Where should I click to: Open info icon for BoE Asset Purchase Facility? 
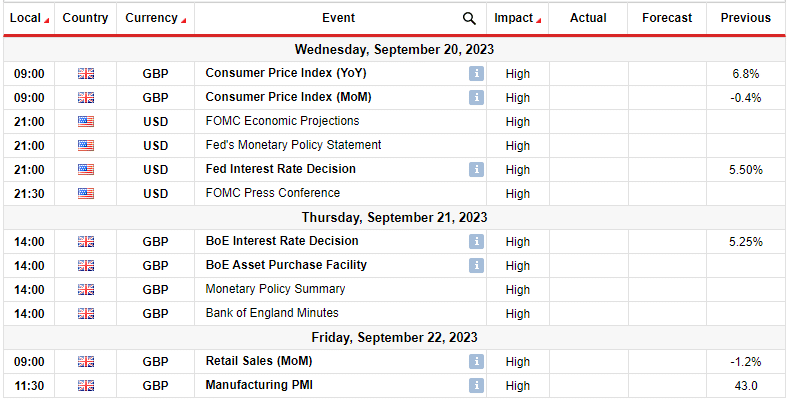[476, 265]
